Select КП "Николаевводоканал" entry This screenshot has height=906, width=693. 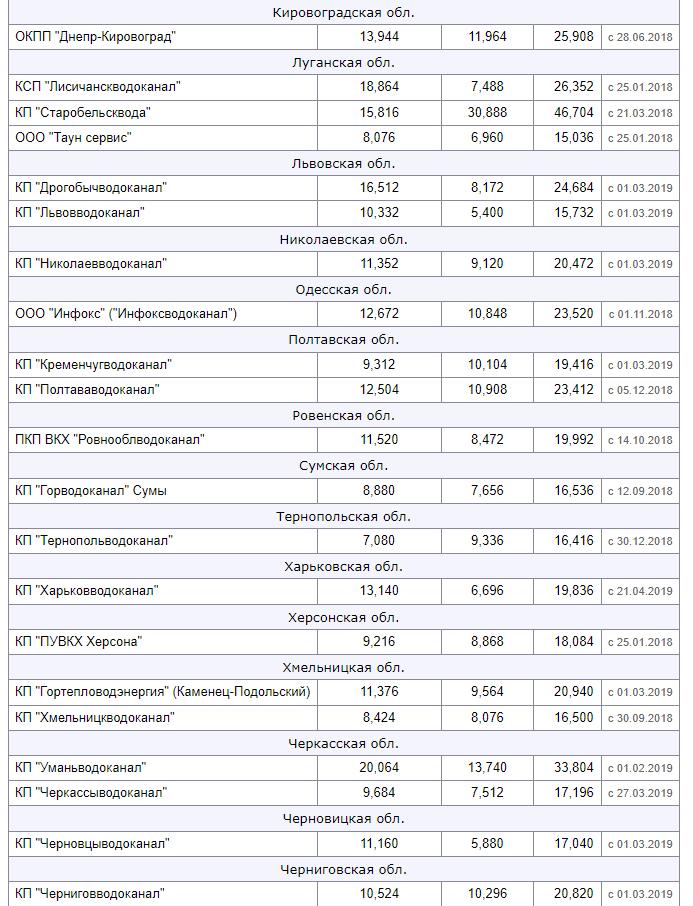click(91, 264)
